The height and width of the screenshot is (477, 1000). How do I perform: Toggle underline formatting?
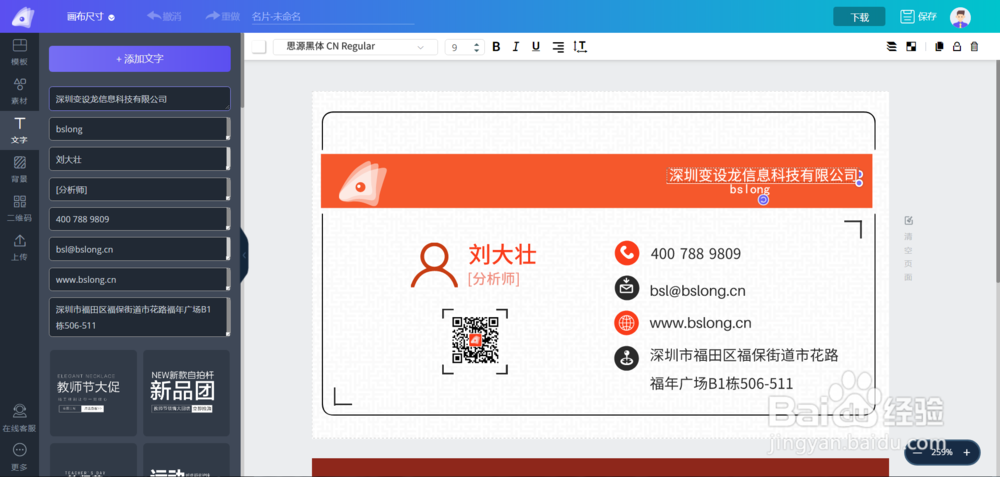(536, 47)
